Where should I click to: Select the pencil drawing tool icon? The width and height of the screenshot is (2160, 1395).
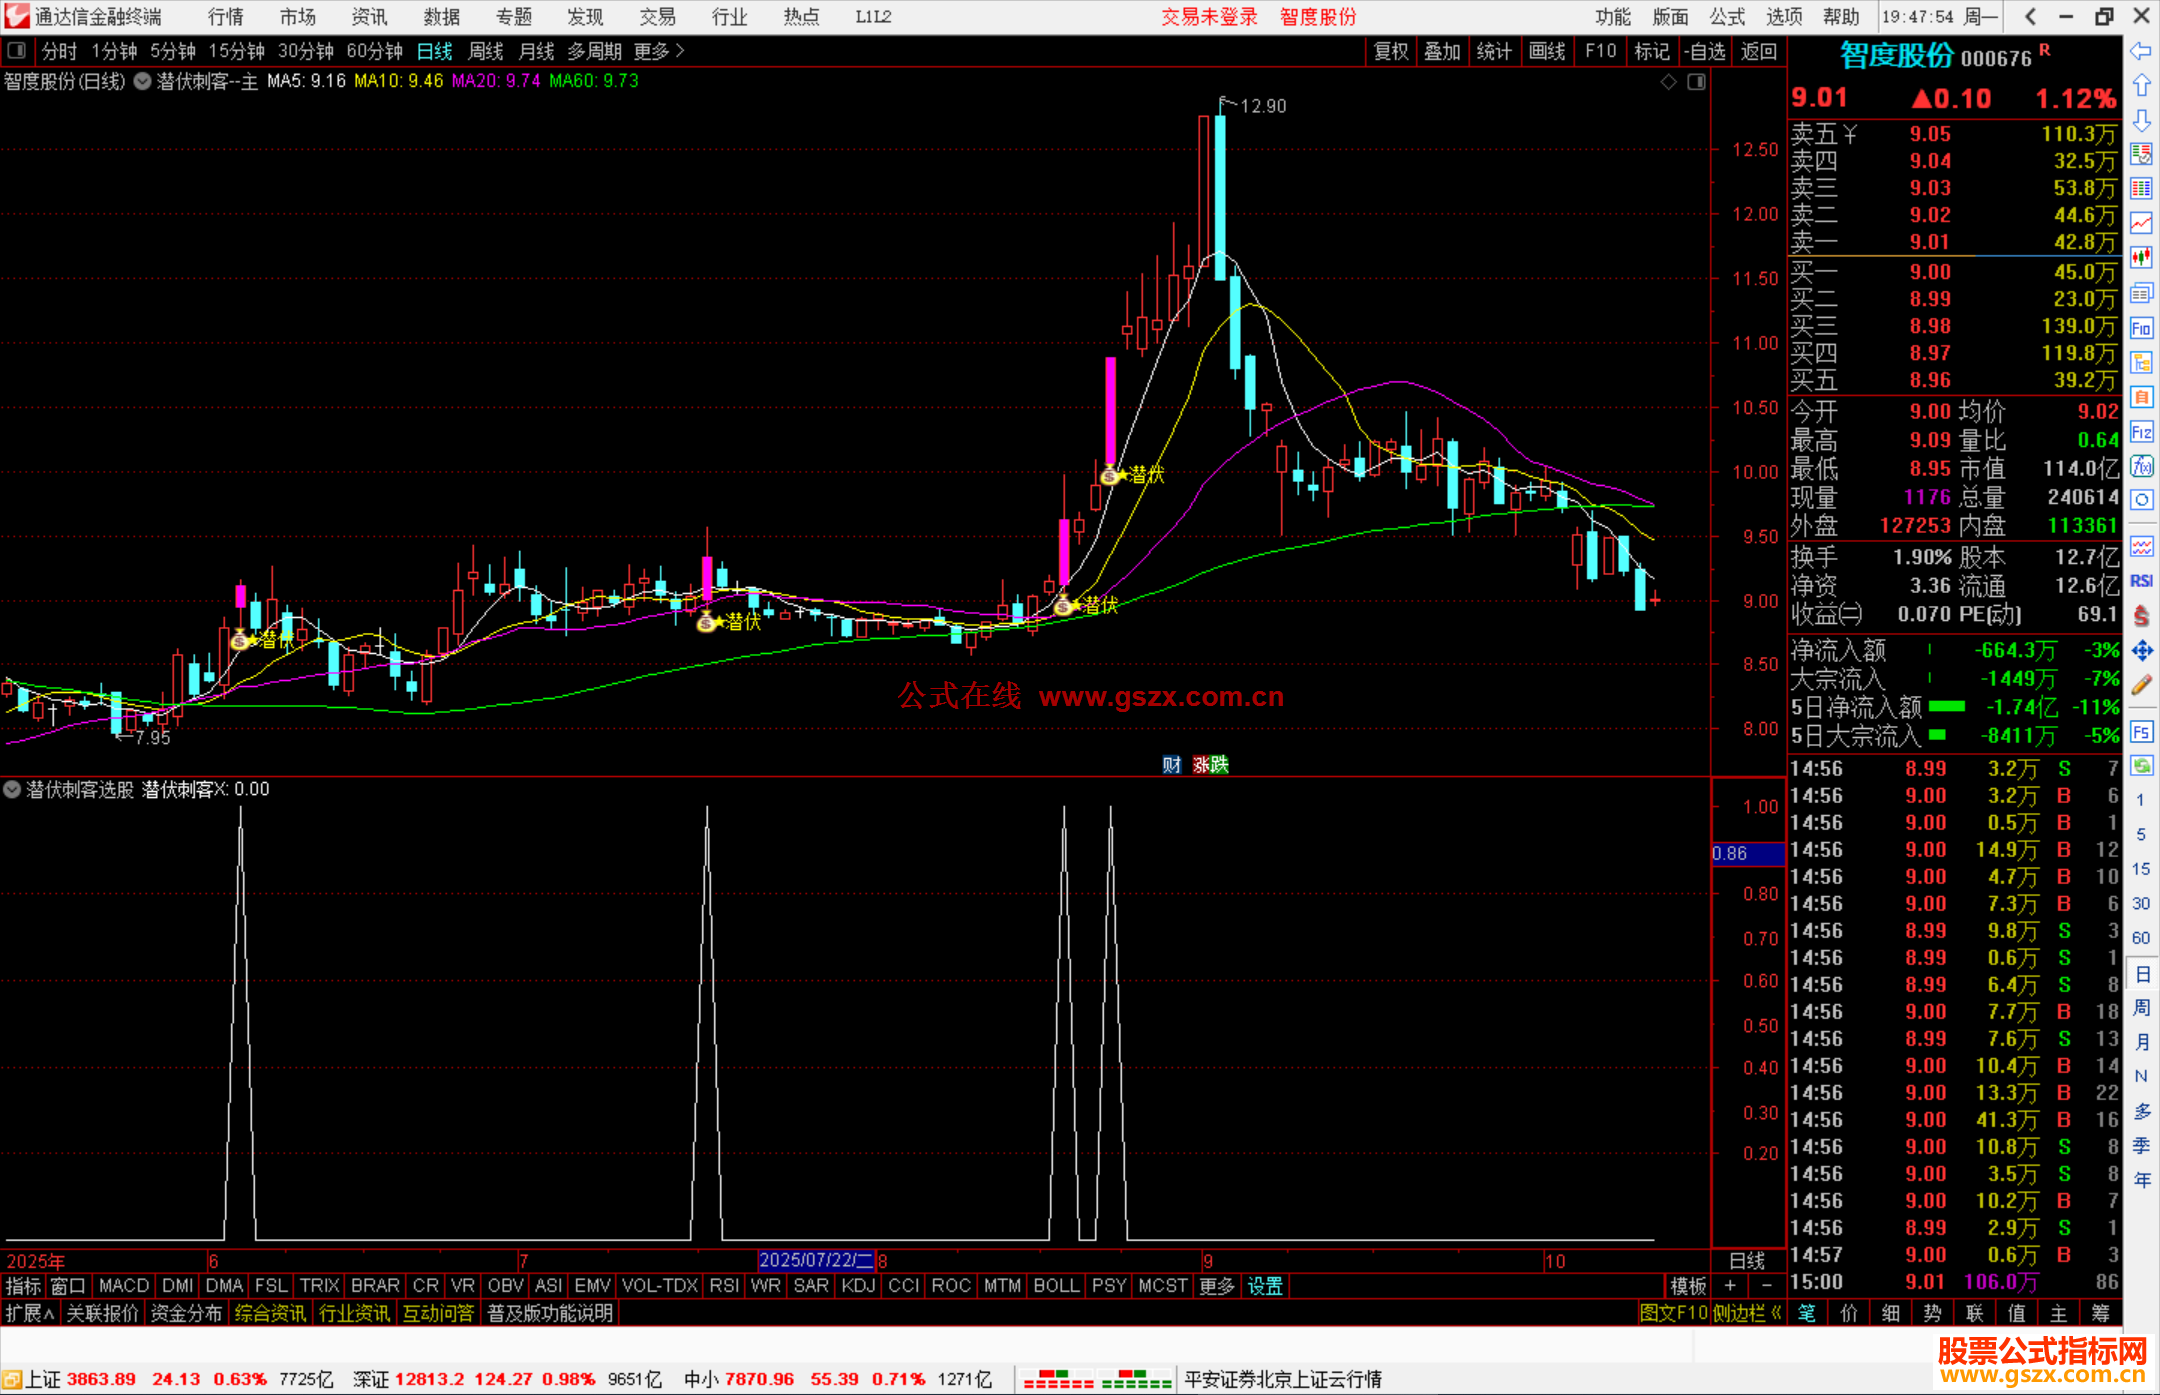point(2141,686)
